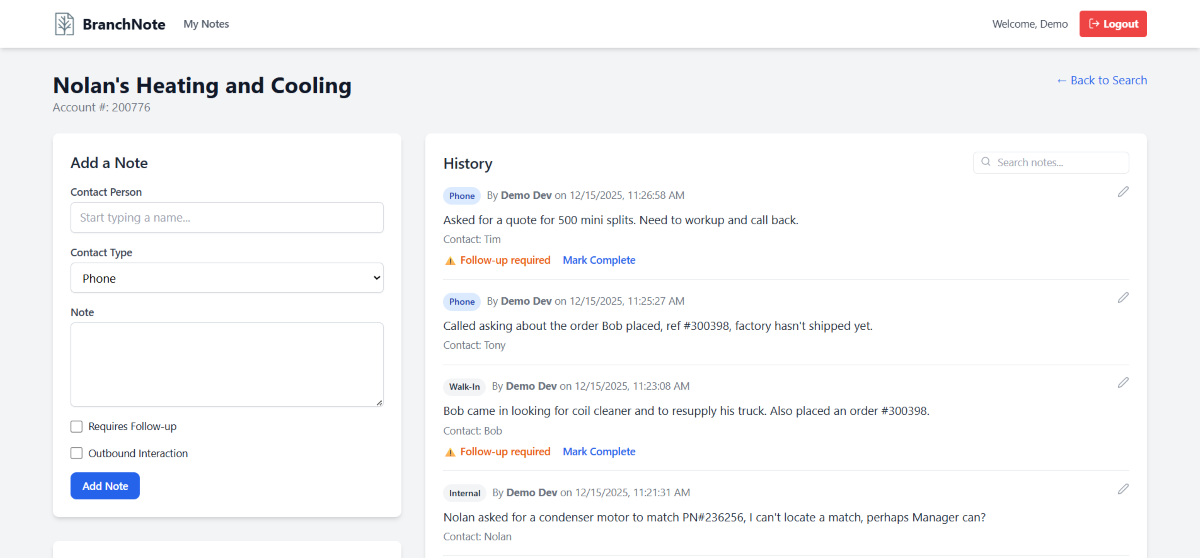Viewport: 1200px width, 558px height.
Task: Click warning icon on Bob's follow-up
Action: (450, 452)
